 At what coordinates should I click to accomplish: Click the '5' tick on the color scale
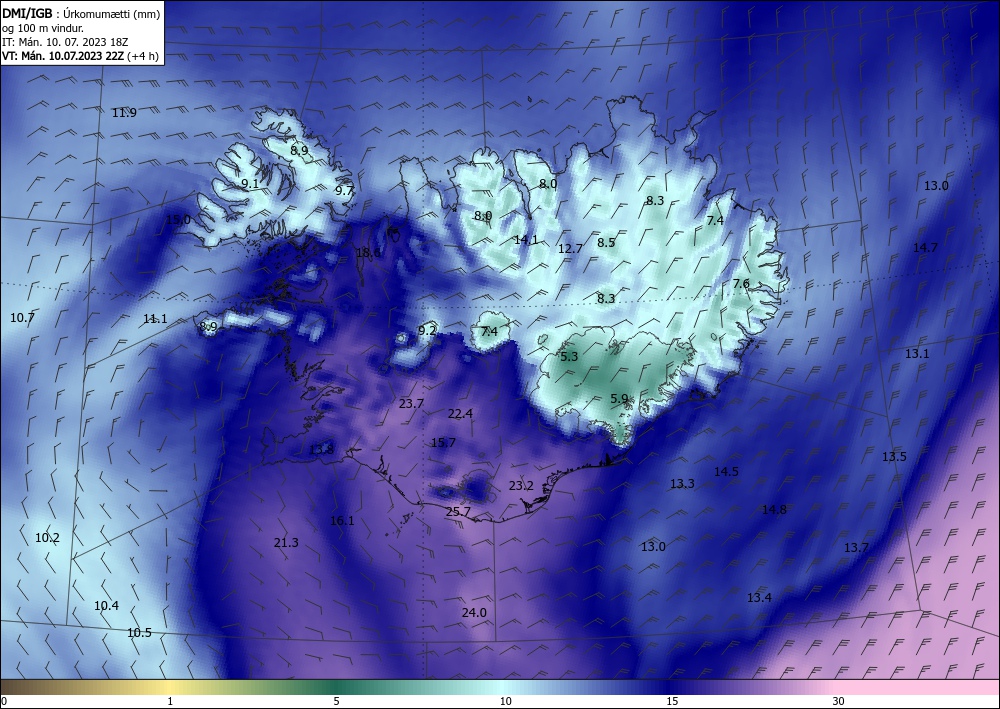(x=336, y=701)
